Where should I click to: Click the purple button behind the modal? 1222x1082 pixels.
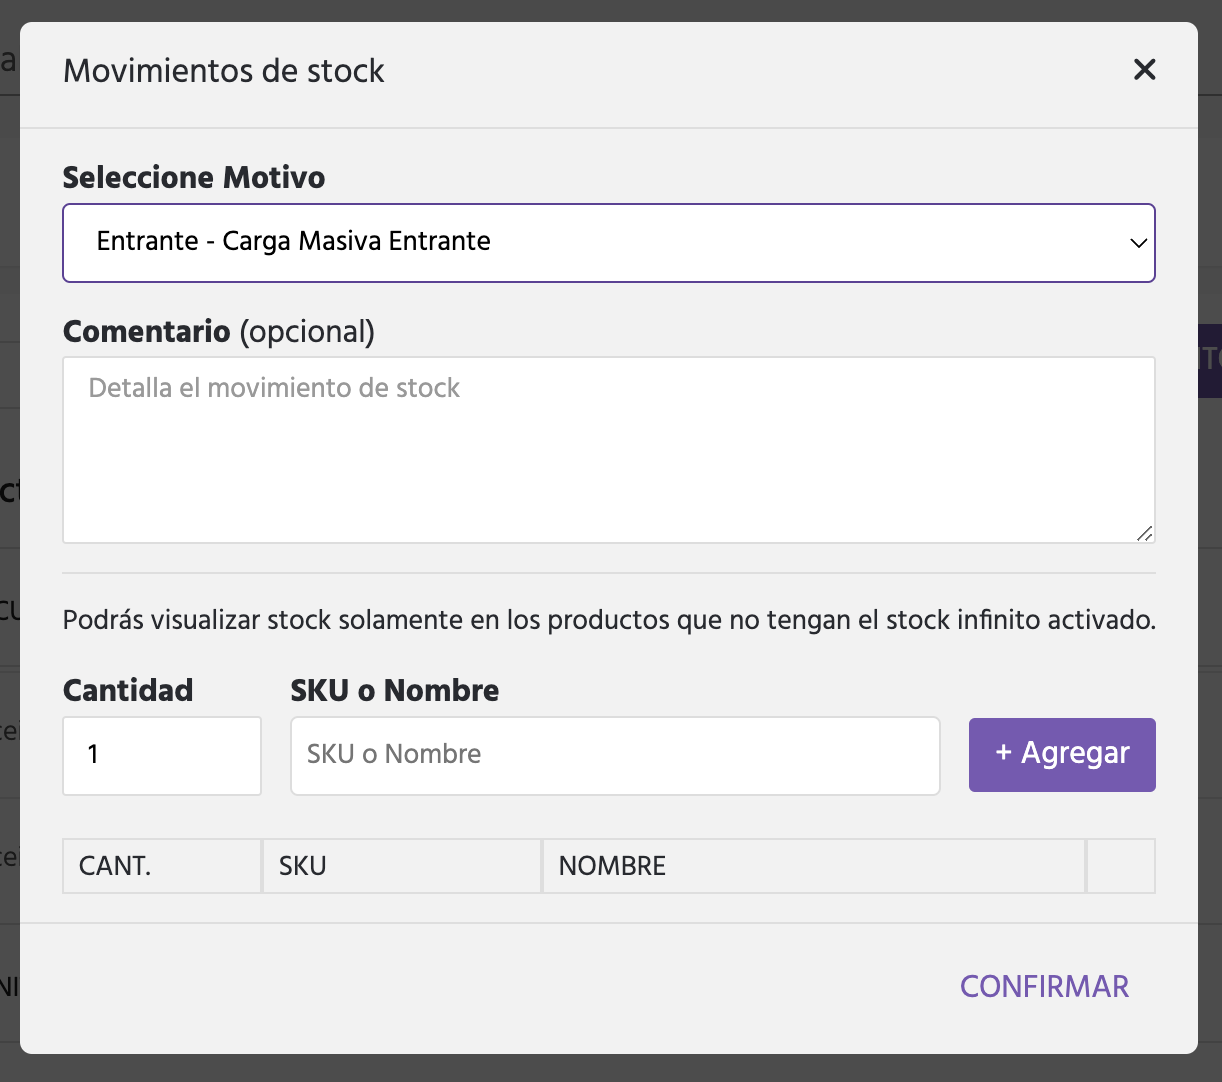pos(1210,360)
